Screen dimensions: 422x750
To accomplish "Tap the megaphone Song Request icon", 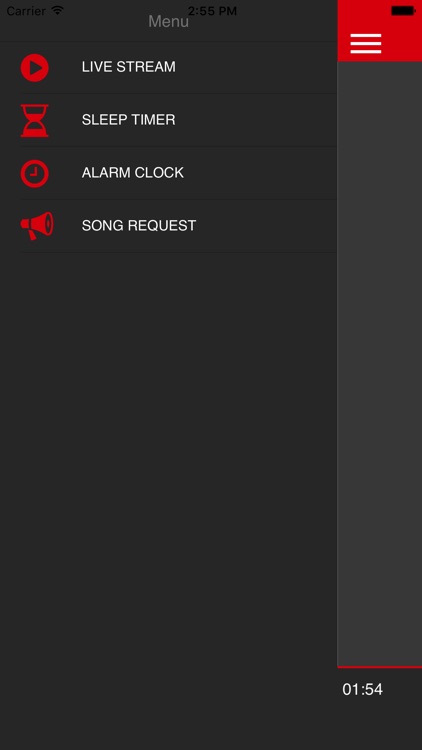I will [x=37, y=226].
